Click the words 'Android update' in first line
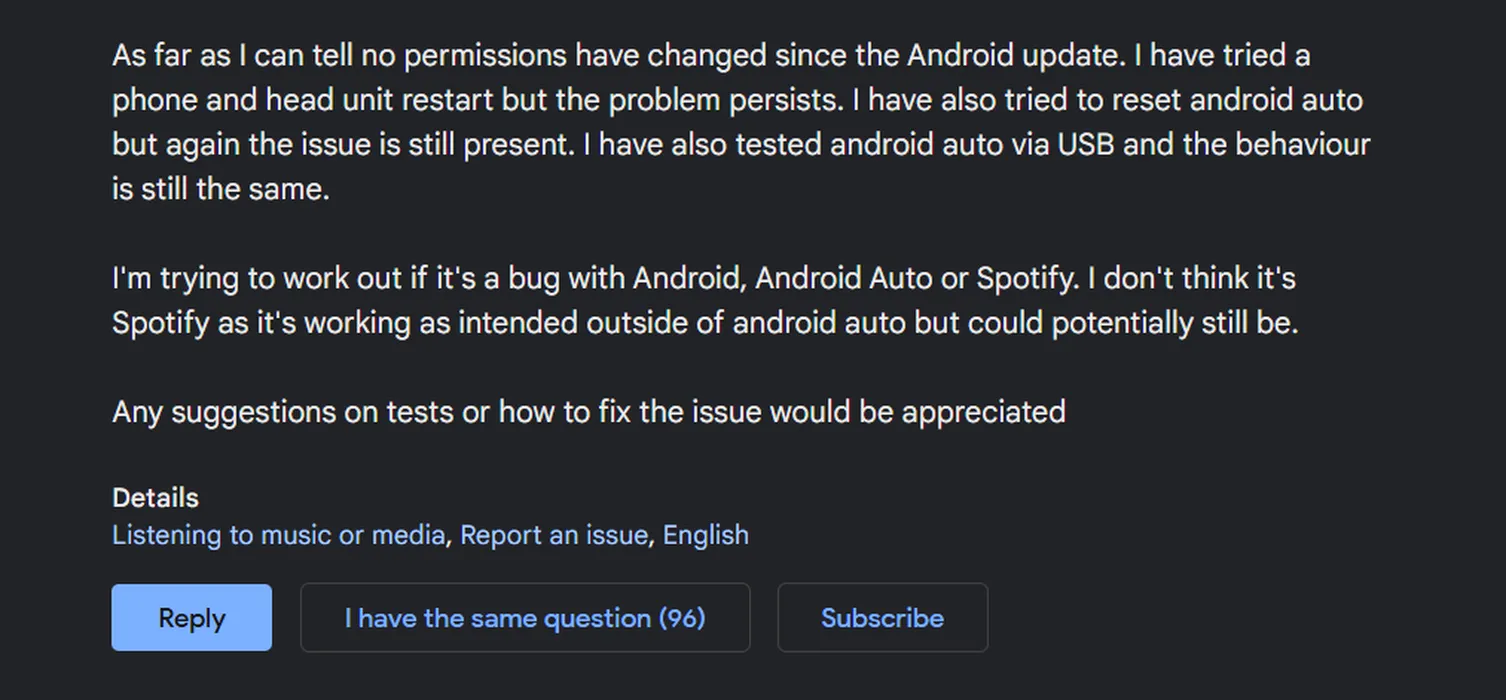 (1016, 56)
